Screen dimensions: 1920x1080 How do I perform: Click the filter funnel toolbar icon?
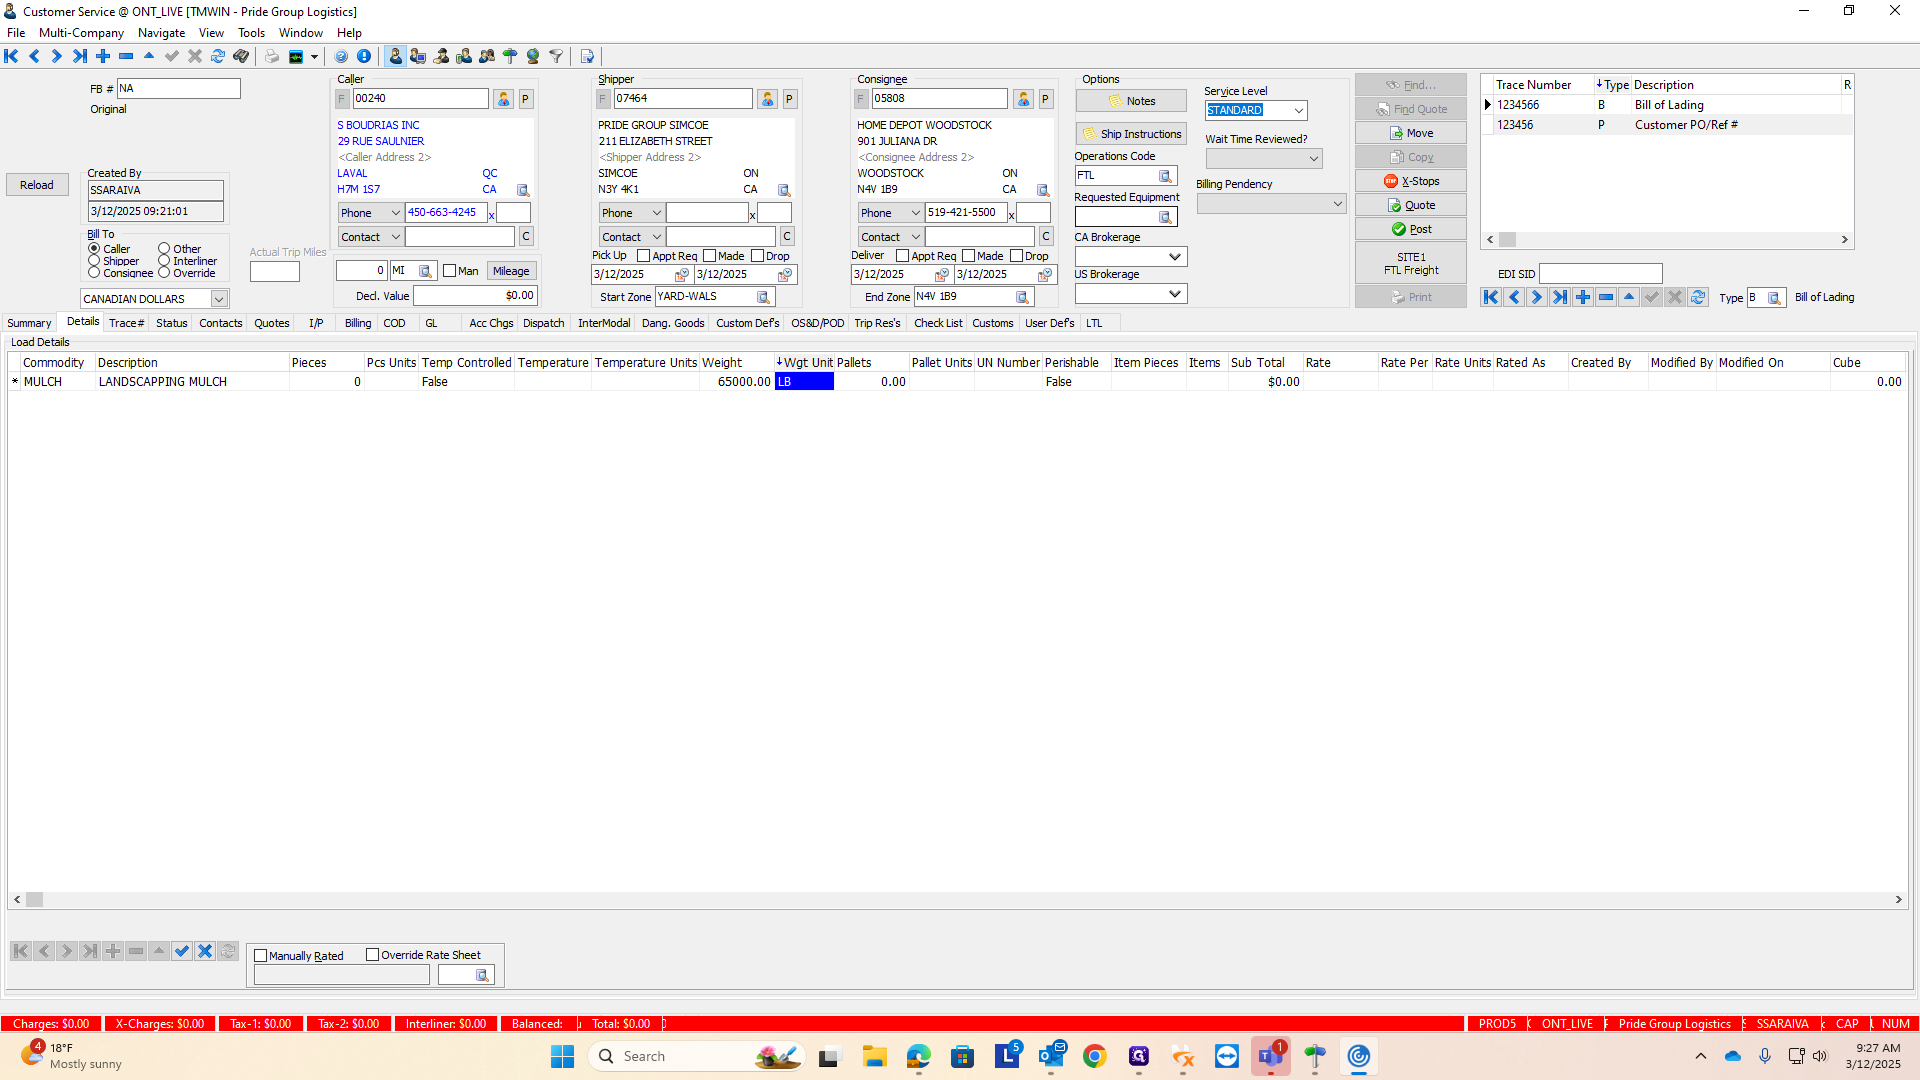pyautogui.click(x=556, y=56)
